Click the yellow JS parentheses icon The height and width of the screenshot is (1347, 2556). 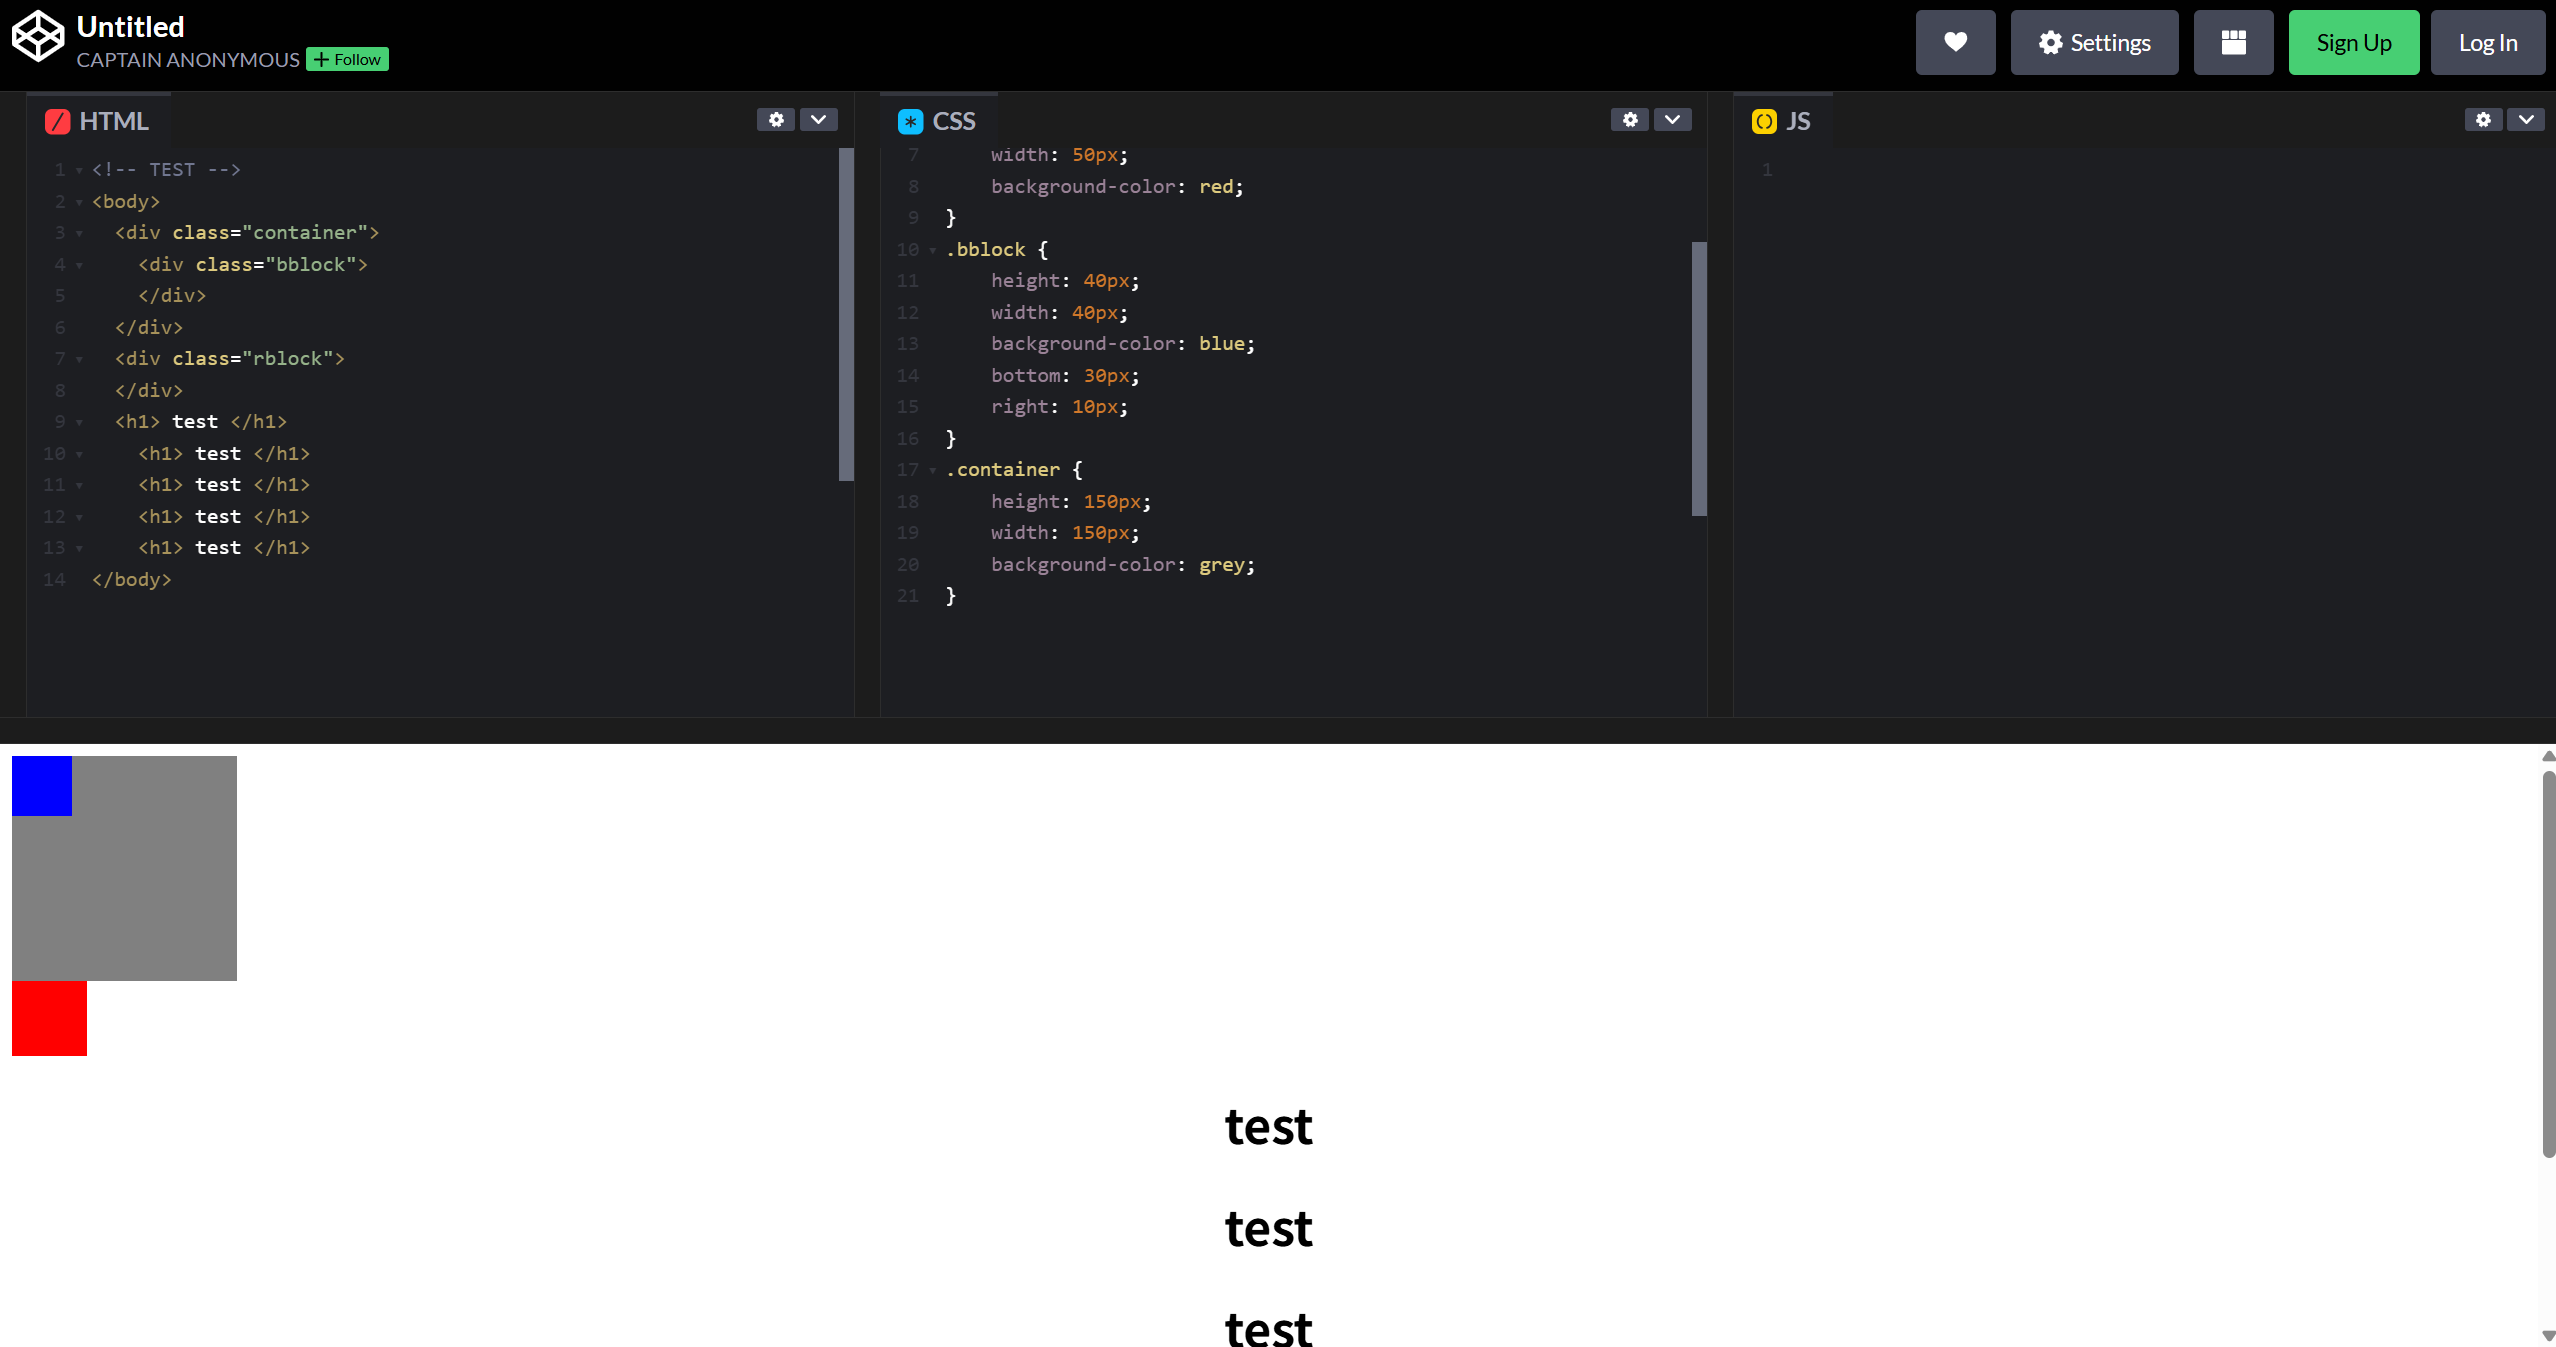point(1764,122)
